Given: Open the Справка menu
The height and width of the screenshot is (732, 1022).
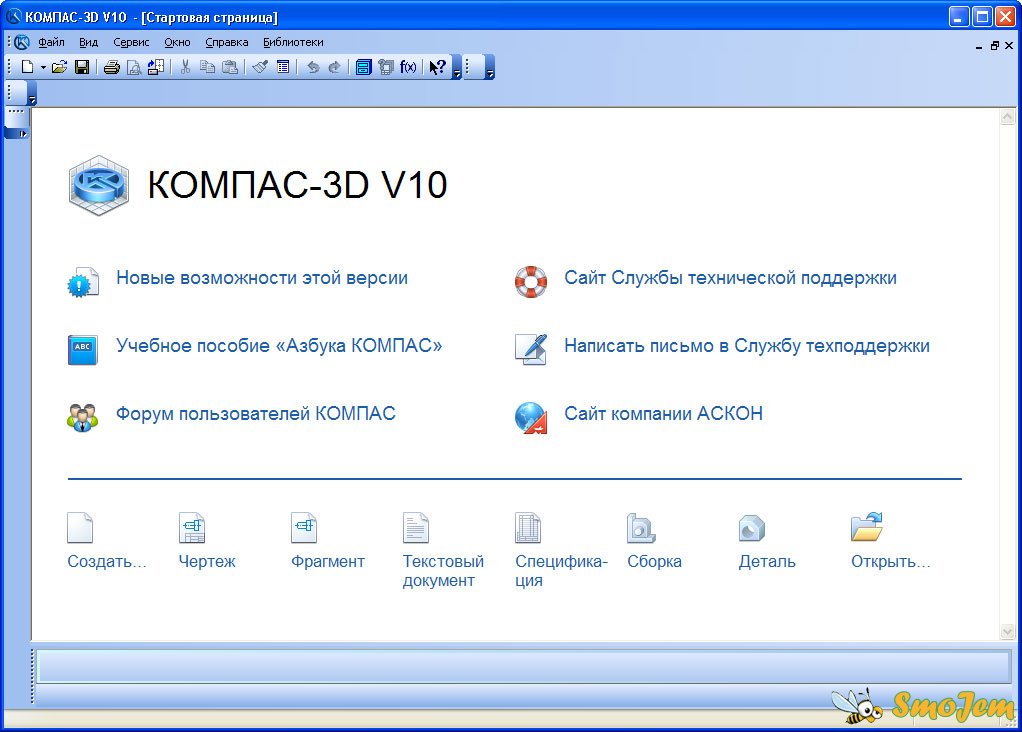Looking at the screenshot, I should (227, 42).
